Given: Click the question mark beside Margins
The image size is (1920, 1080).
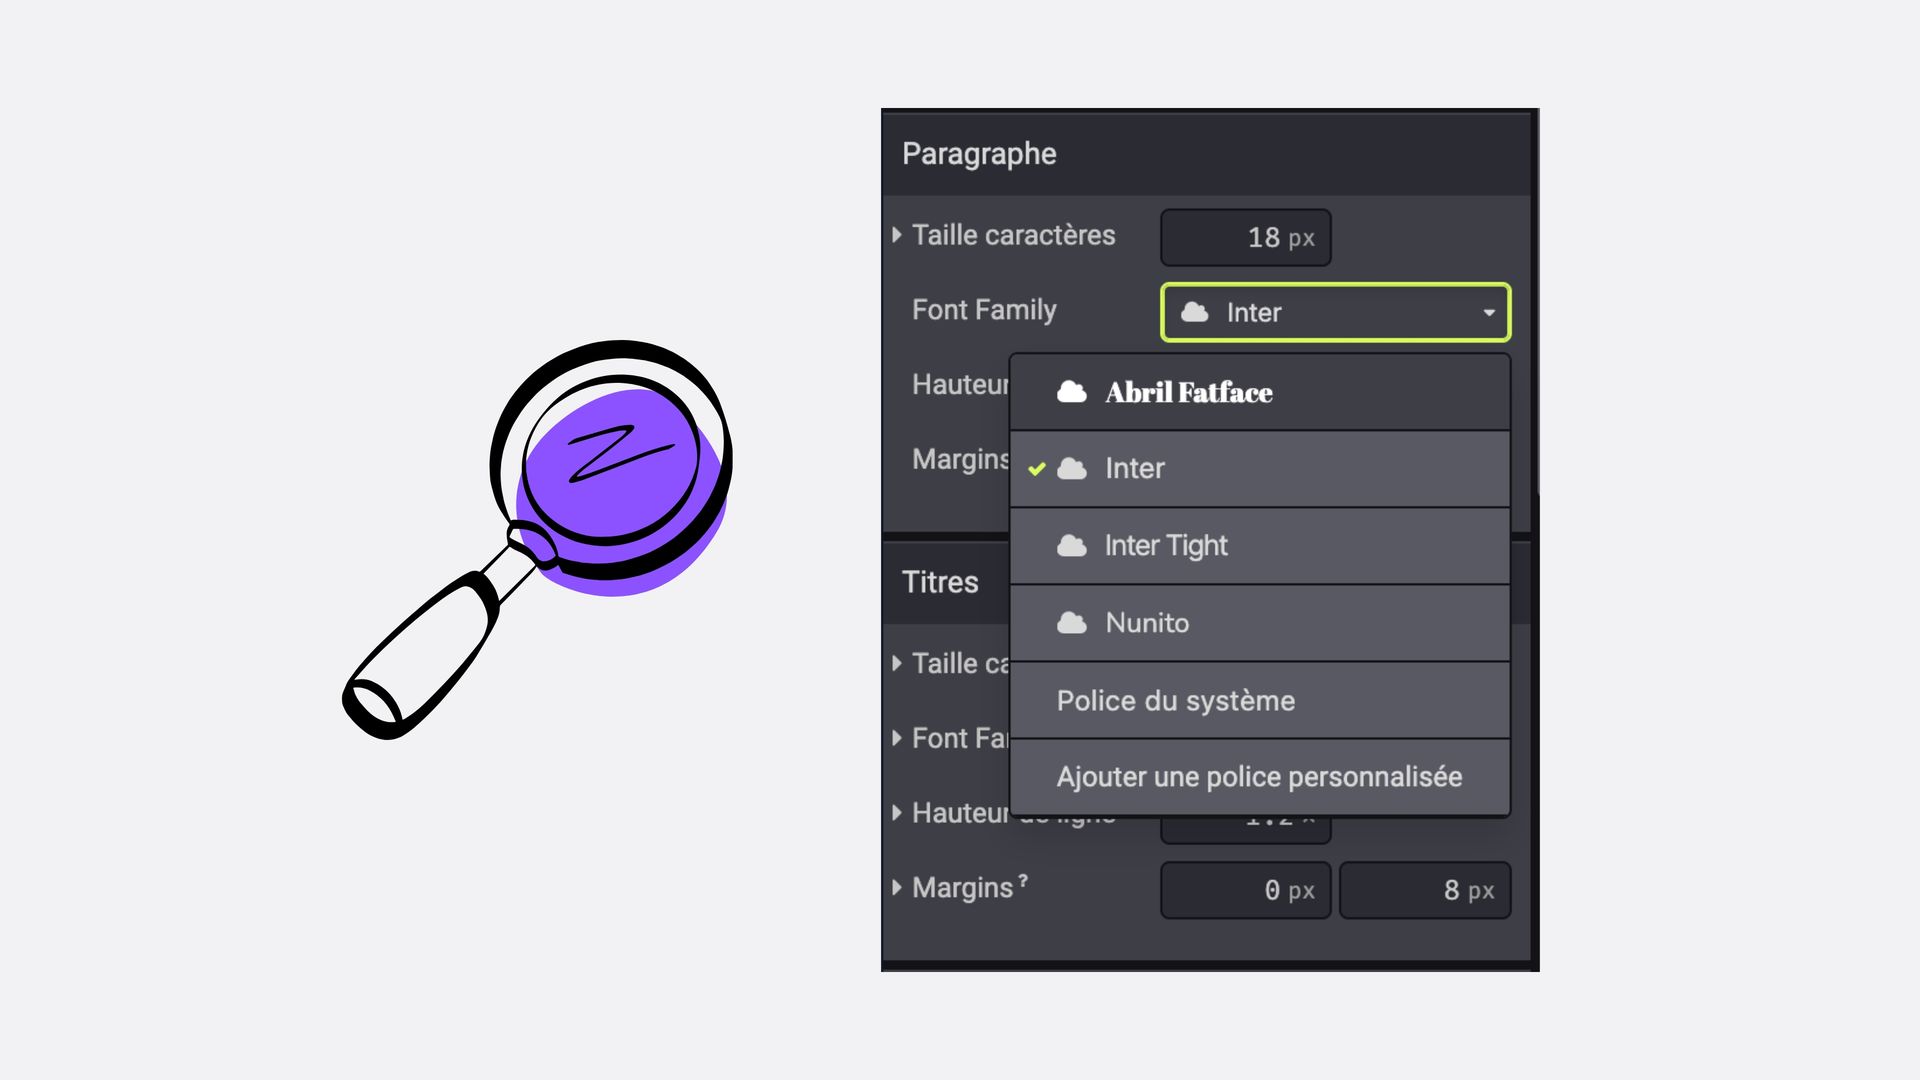Looking at the screenshot, I should (1023, 881).
